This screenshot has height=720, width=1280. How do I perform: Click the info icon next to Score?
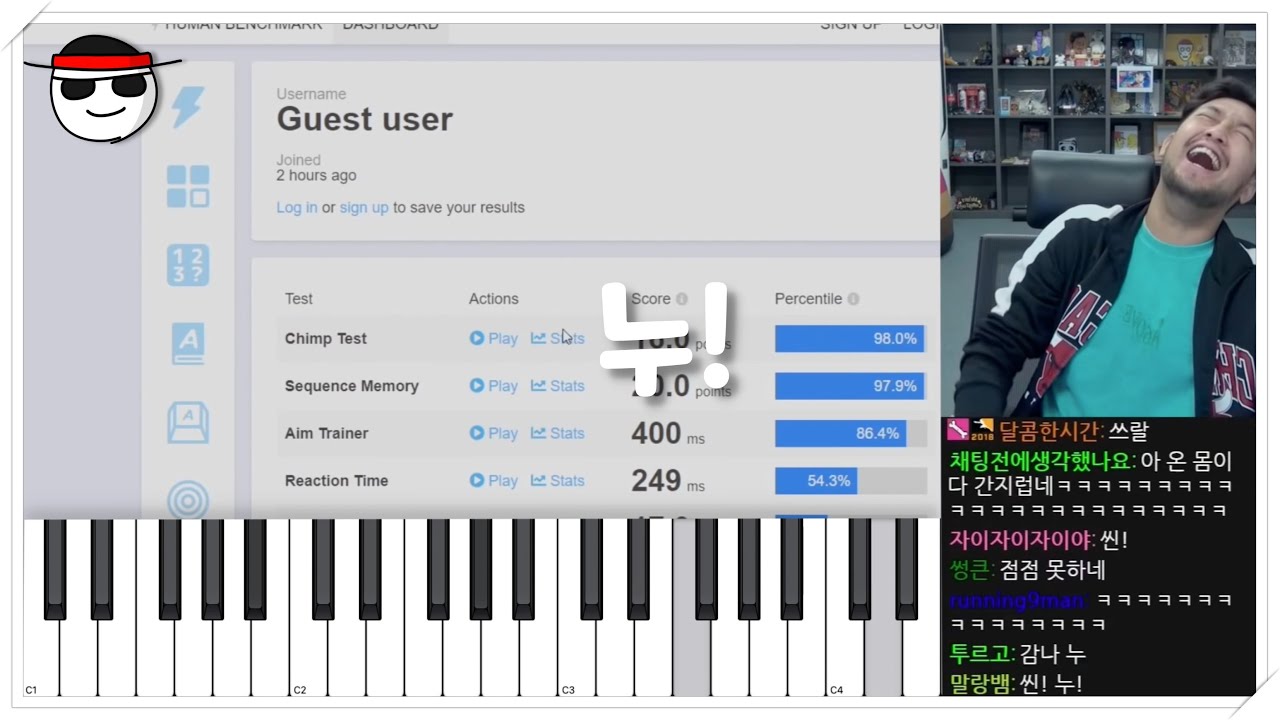coord(682,299)
